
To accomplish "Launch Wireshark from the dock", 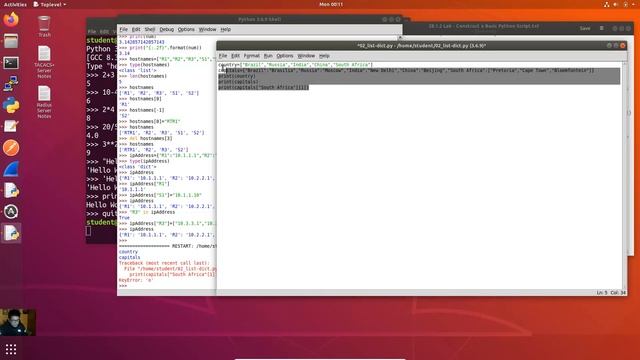I will tap(11, 169).
